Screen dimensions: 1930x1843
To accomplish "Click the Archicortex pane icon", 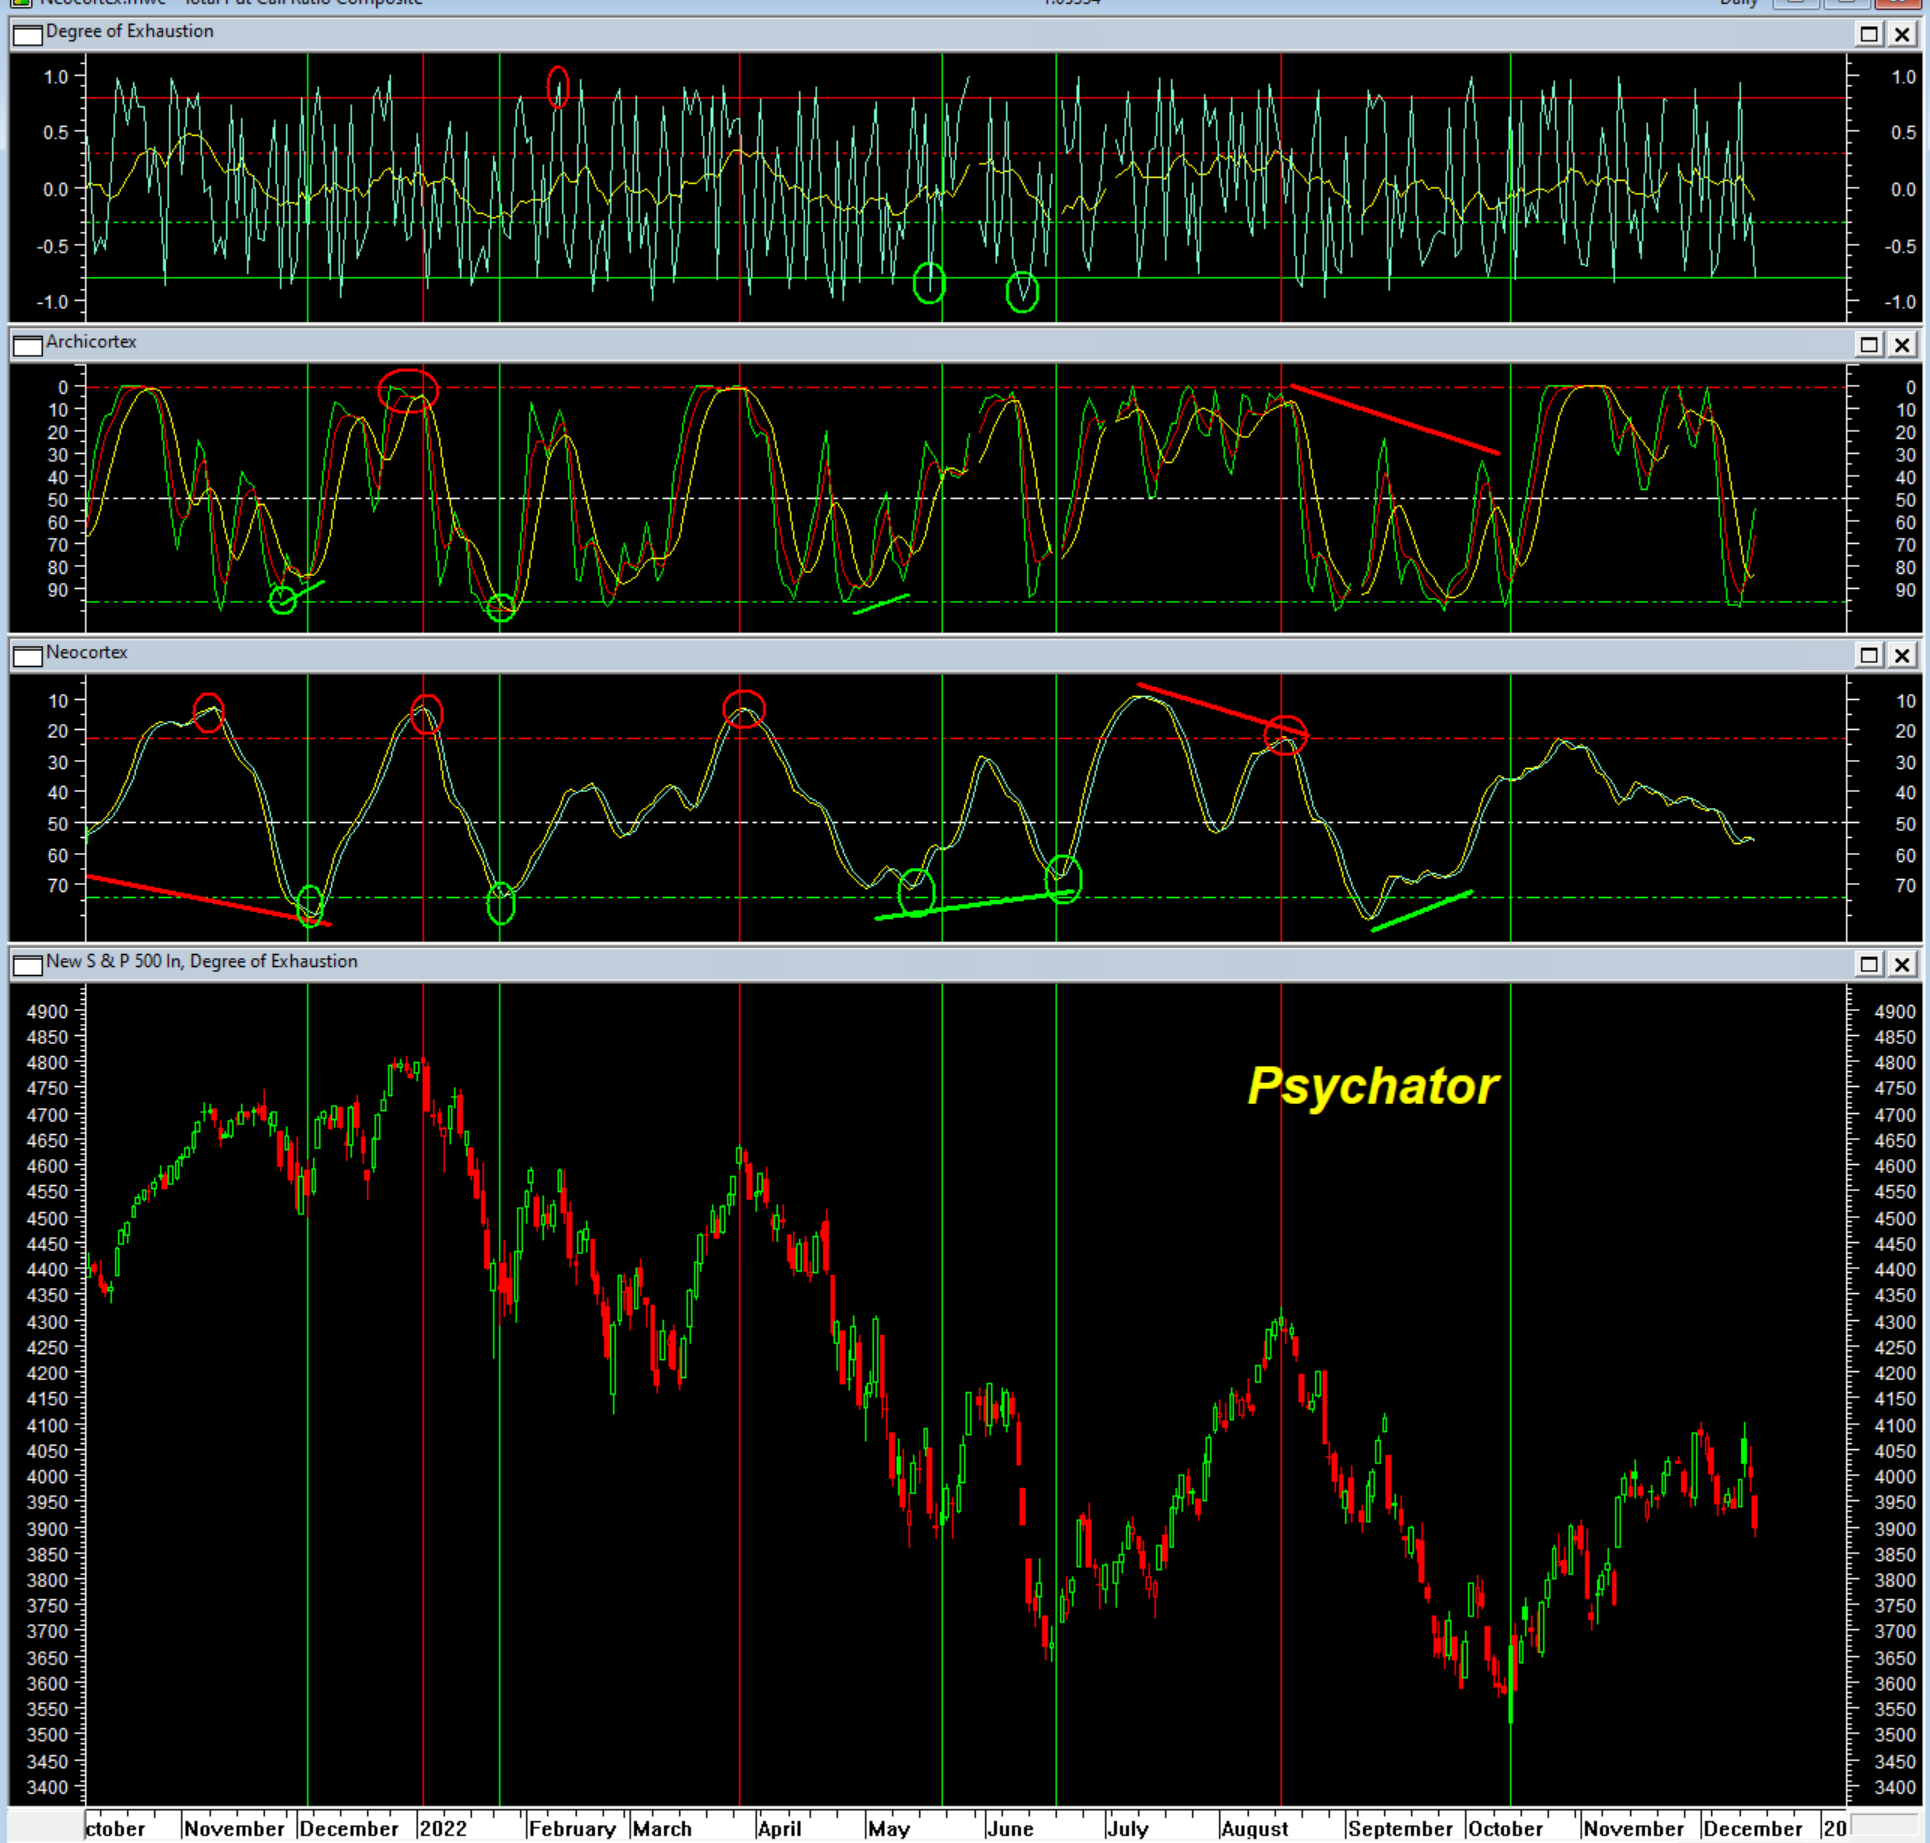I will pos(28,345).
